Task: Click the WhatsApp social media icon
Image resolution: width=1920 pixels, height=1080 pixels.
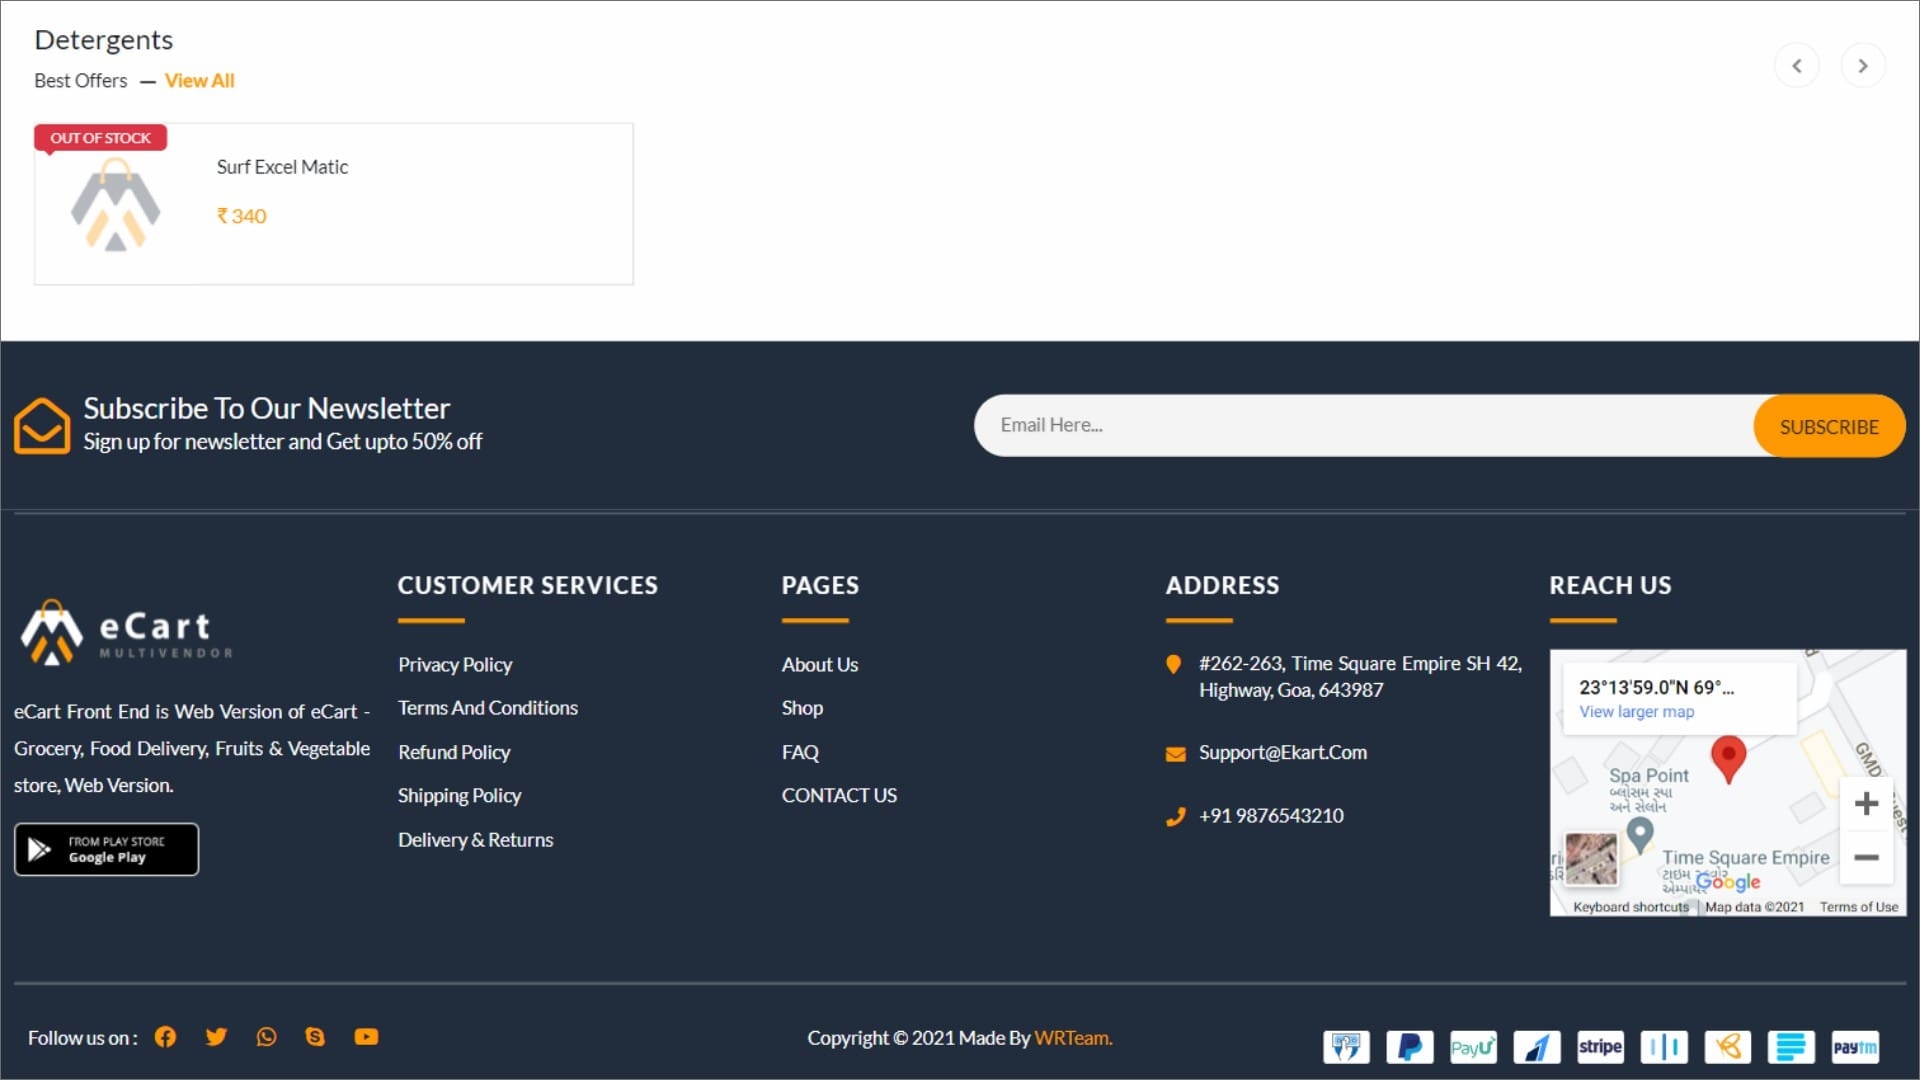Action: (265, 1036)
